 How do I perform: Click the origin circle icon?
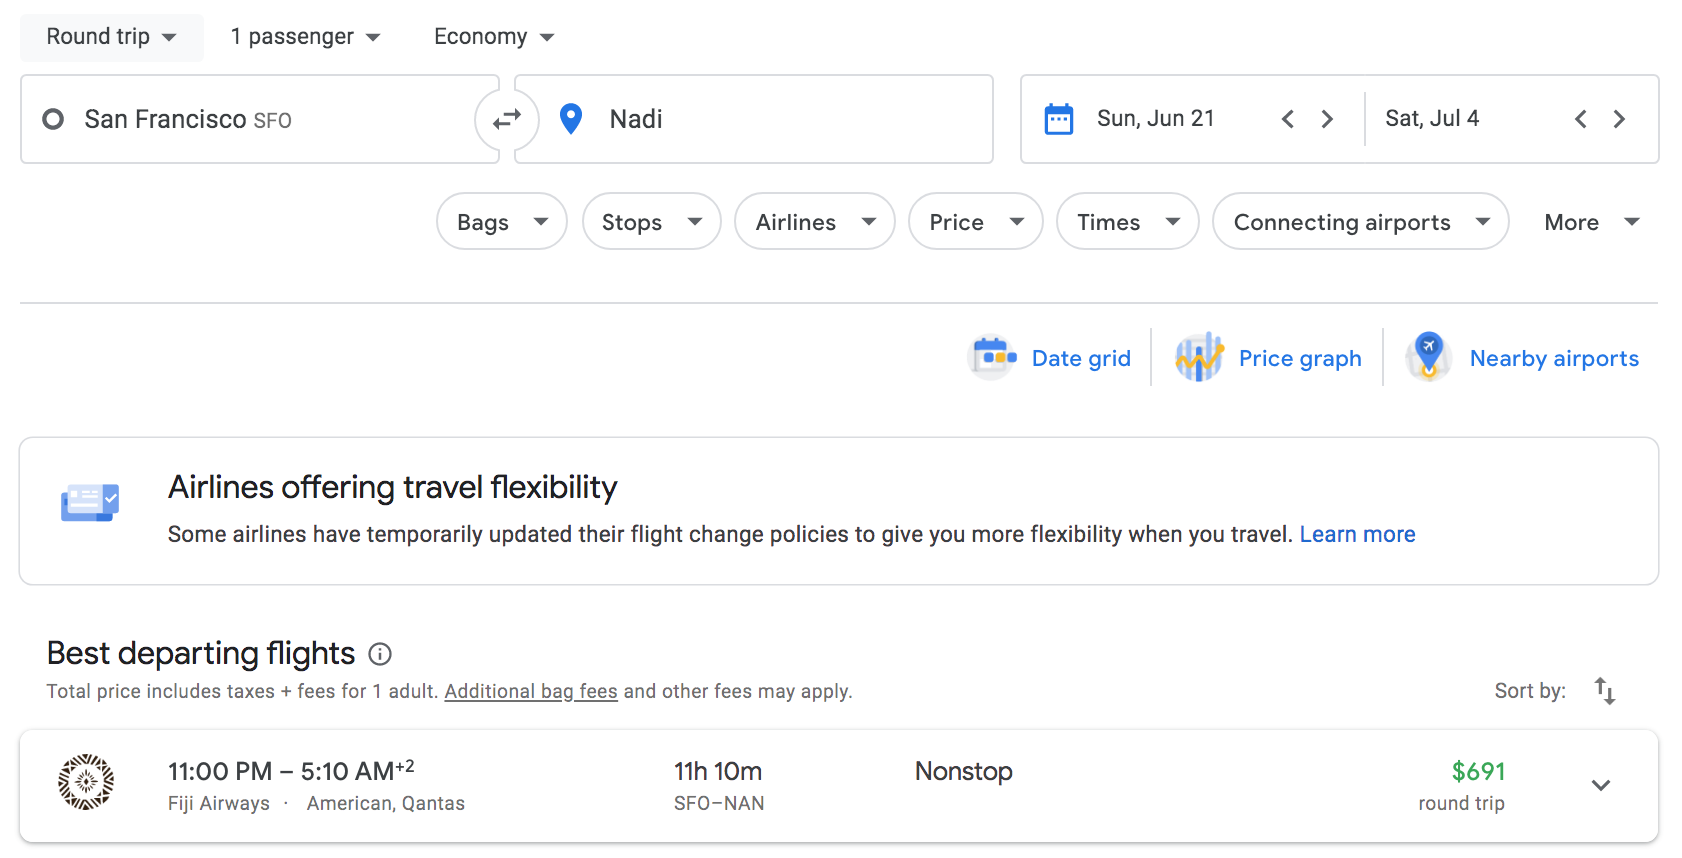coord(53,120)
